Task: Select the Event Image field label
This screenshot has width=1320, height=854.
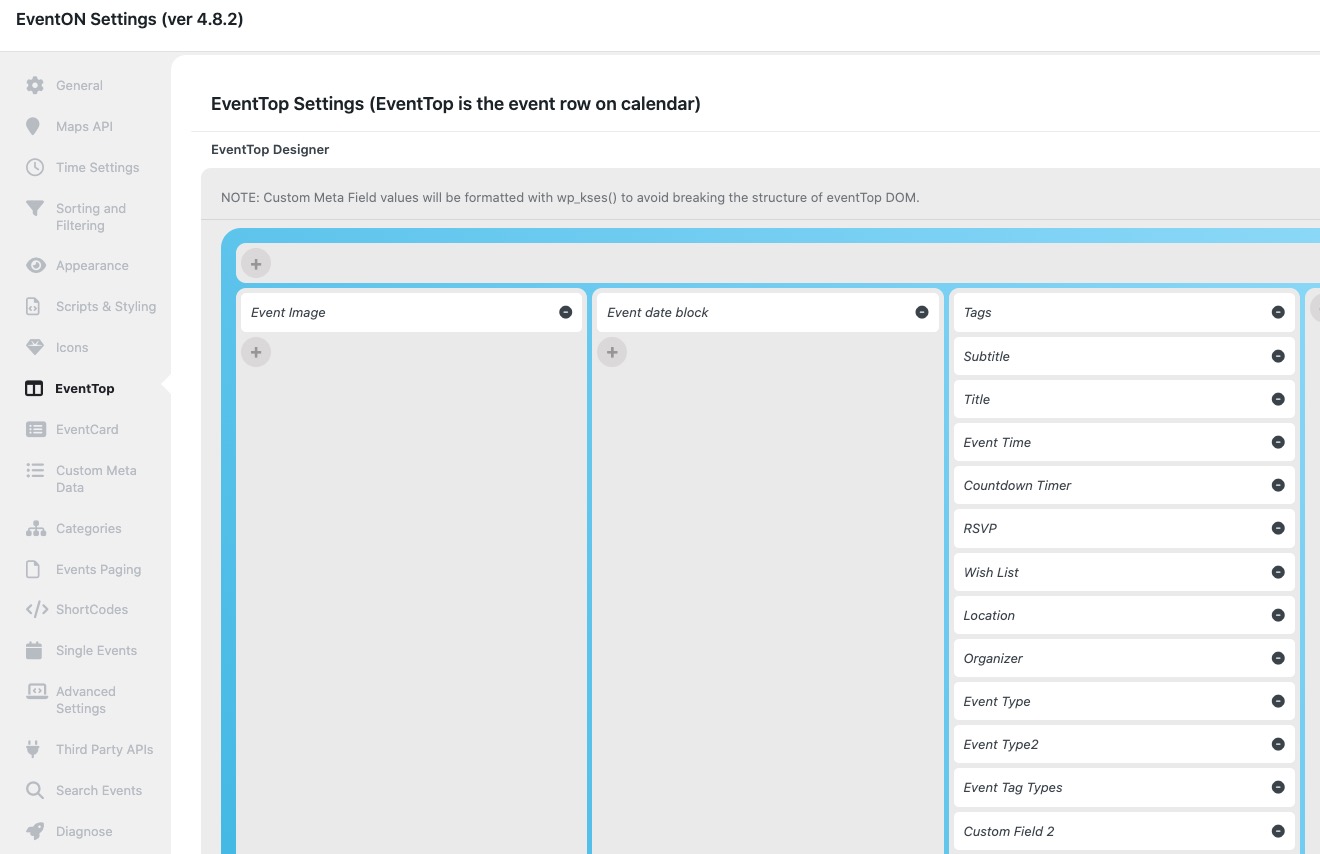Action: click(288, 312)
